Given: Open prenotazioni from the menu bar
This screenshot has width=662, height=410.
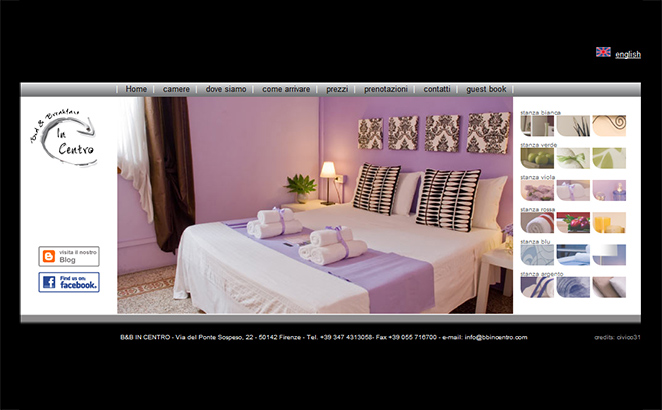Looking at the screenshot, I should 385,89.
